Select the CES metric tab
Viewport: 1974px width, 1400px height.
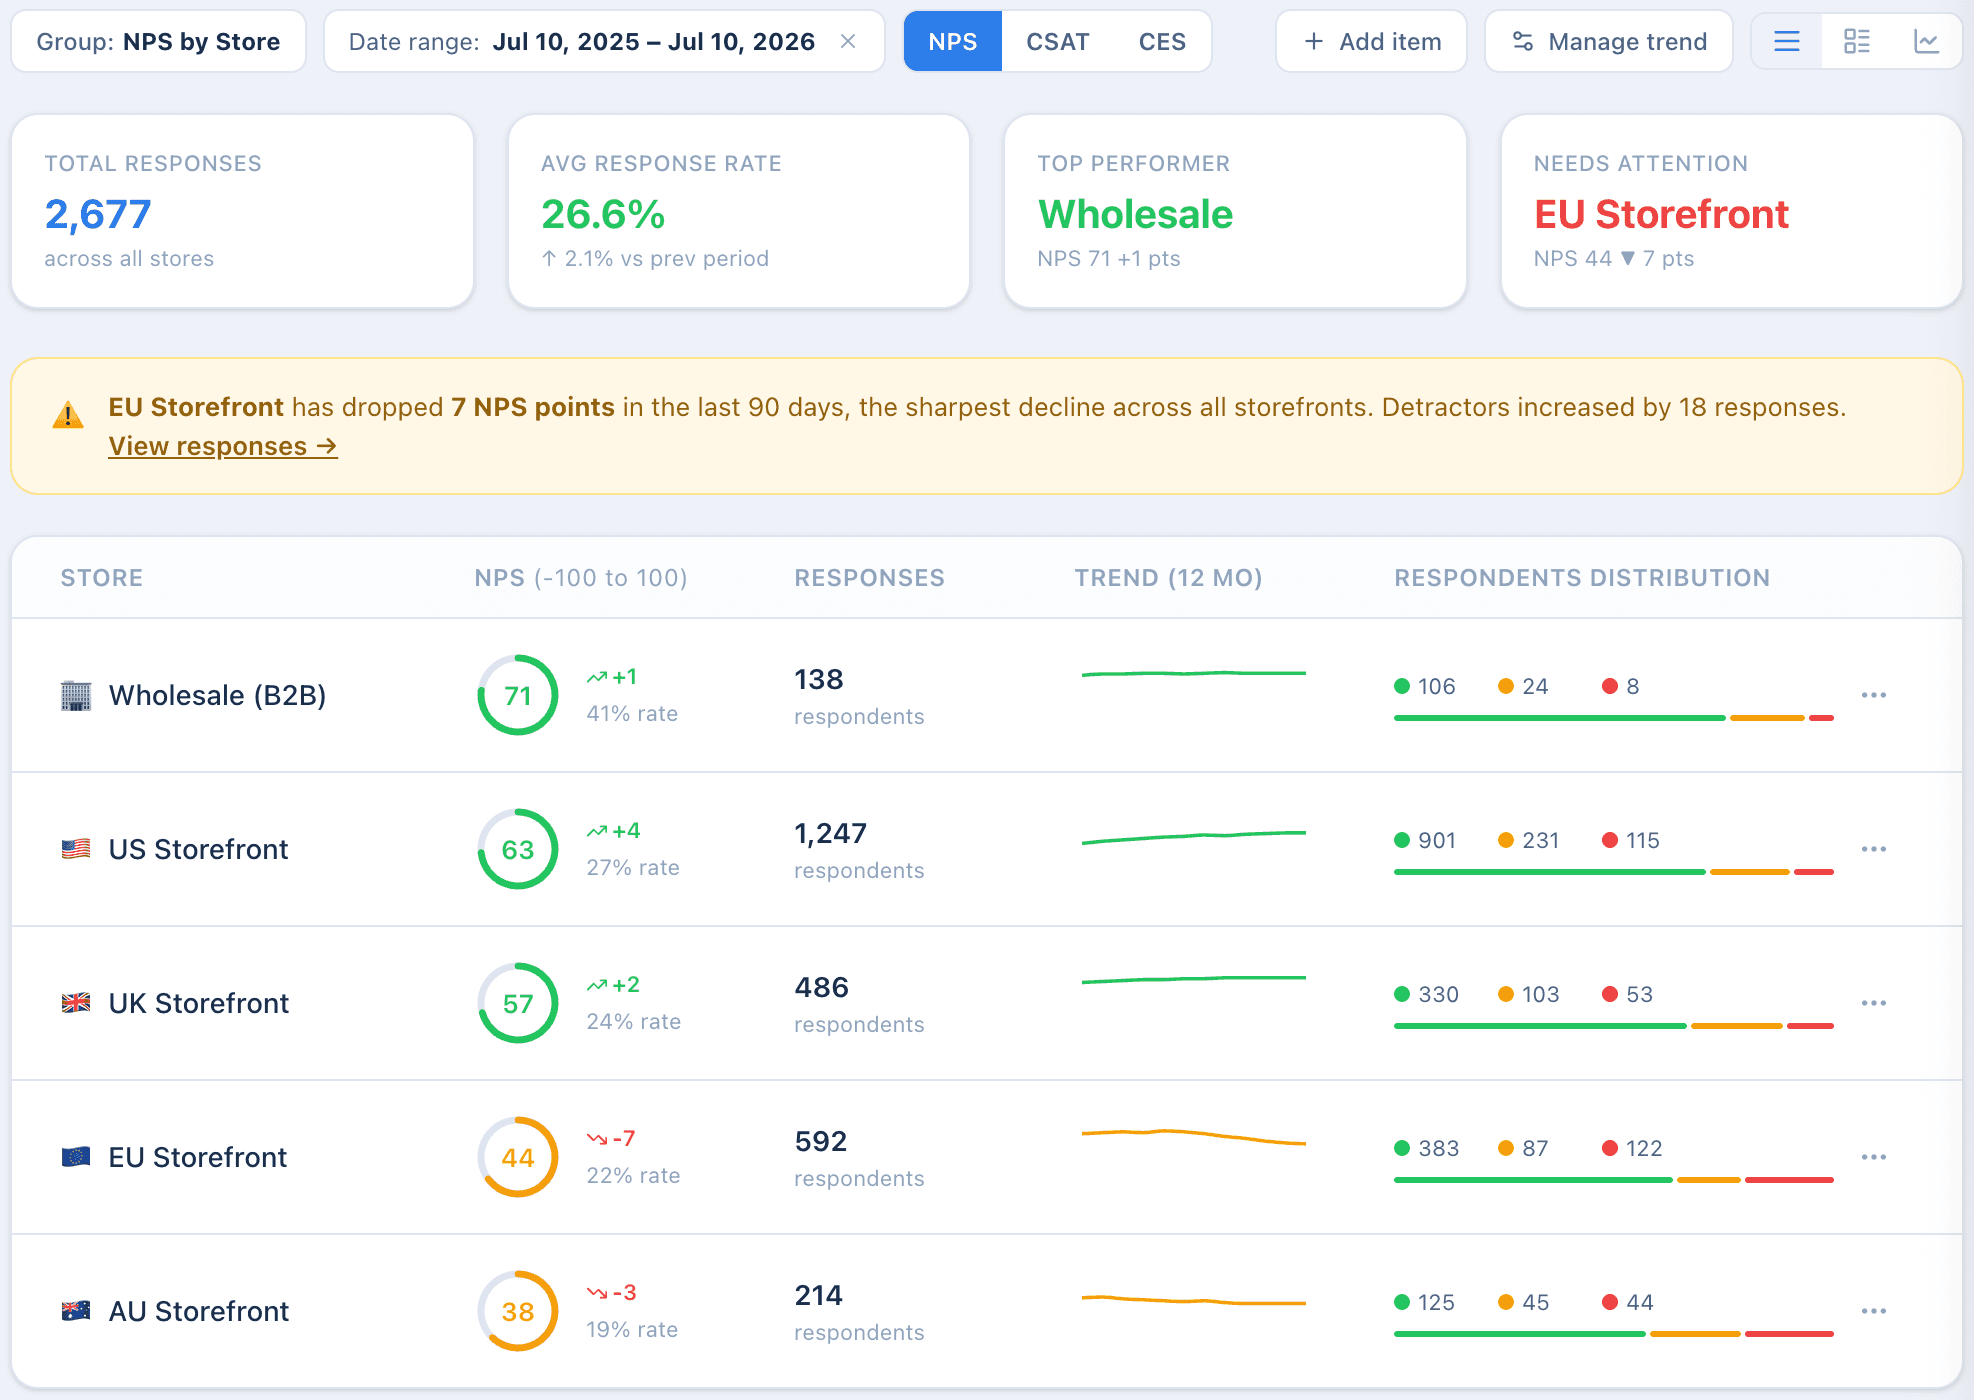1162,41
